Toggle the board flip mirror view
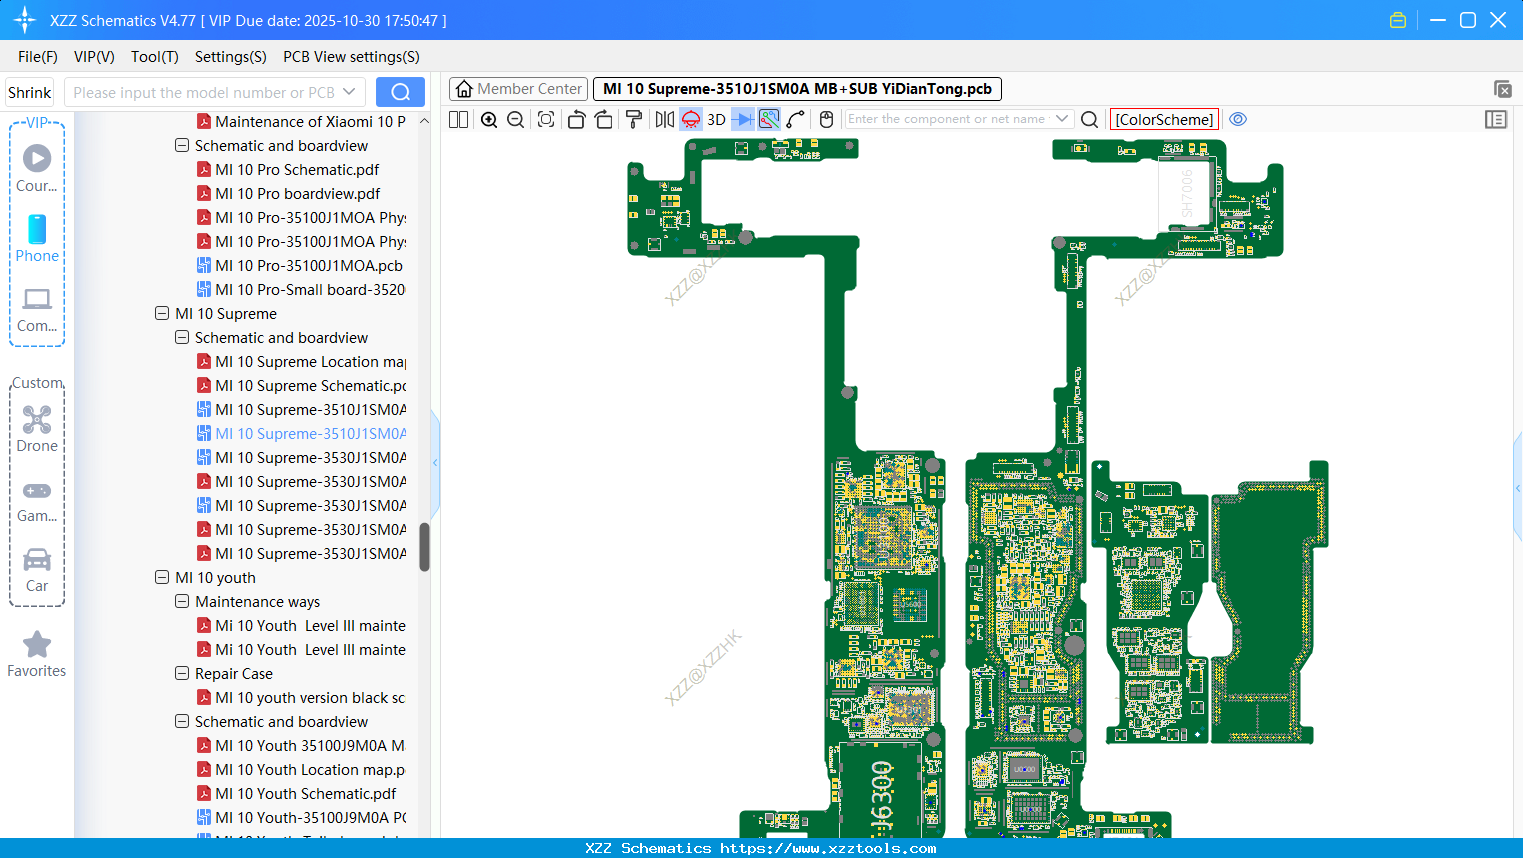The width and height of the screenshot is (1523, 858). 662,119
